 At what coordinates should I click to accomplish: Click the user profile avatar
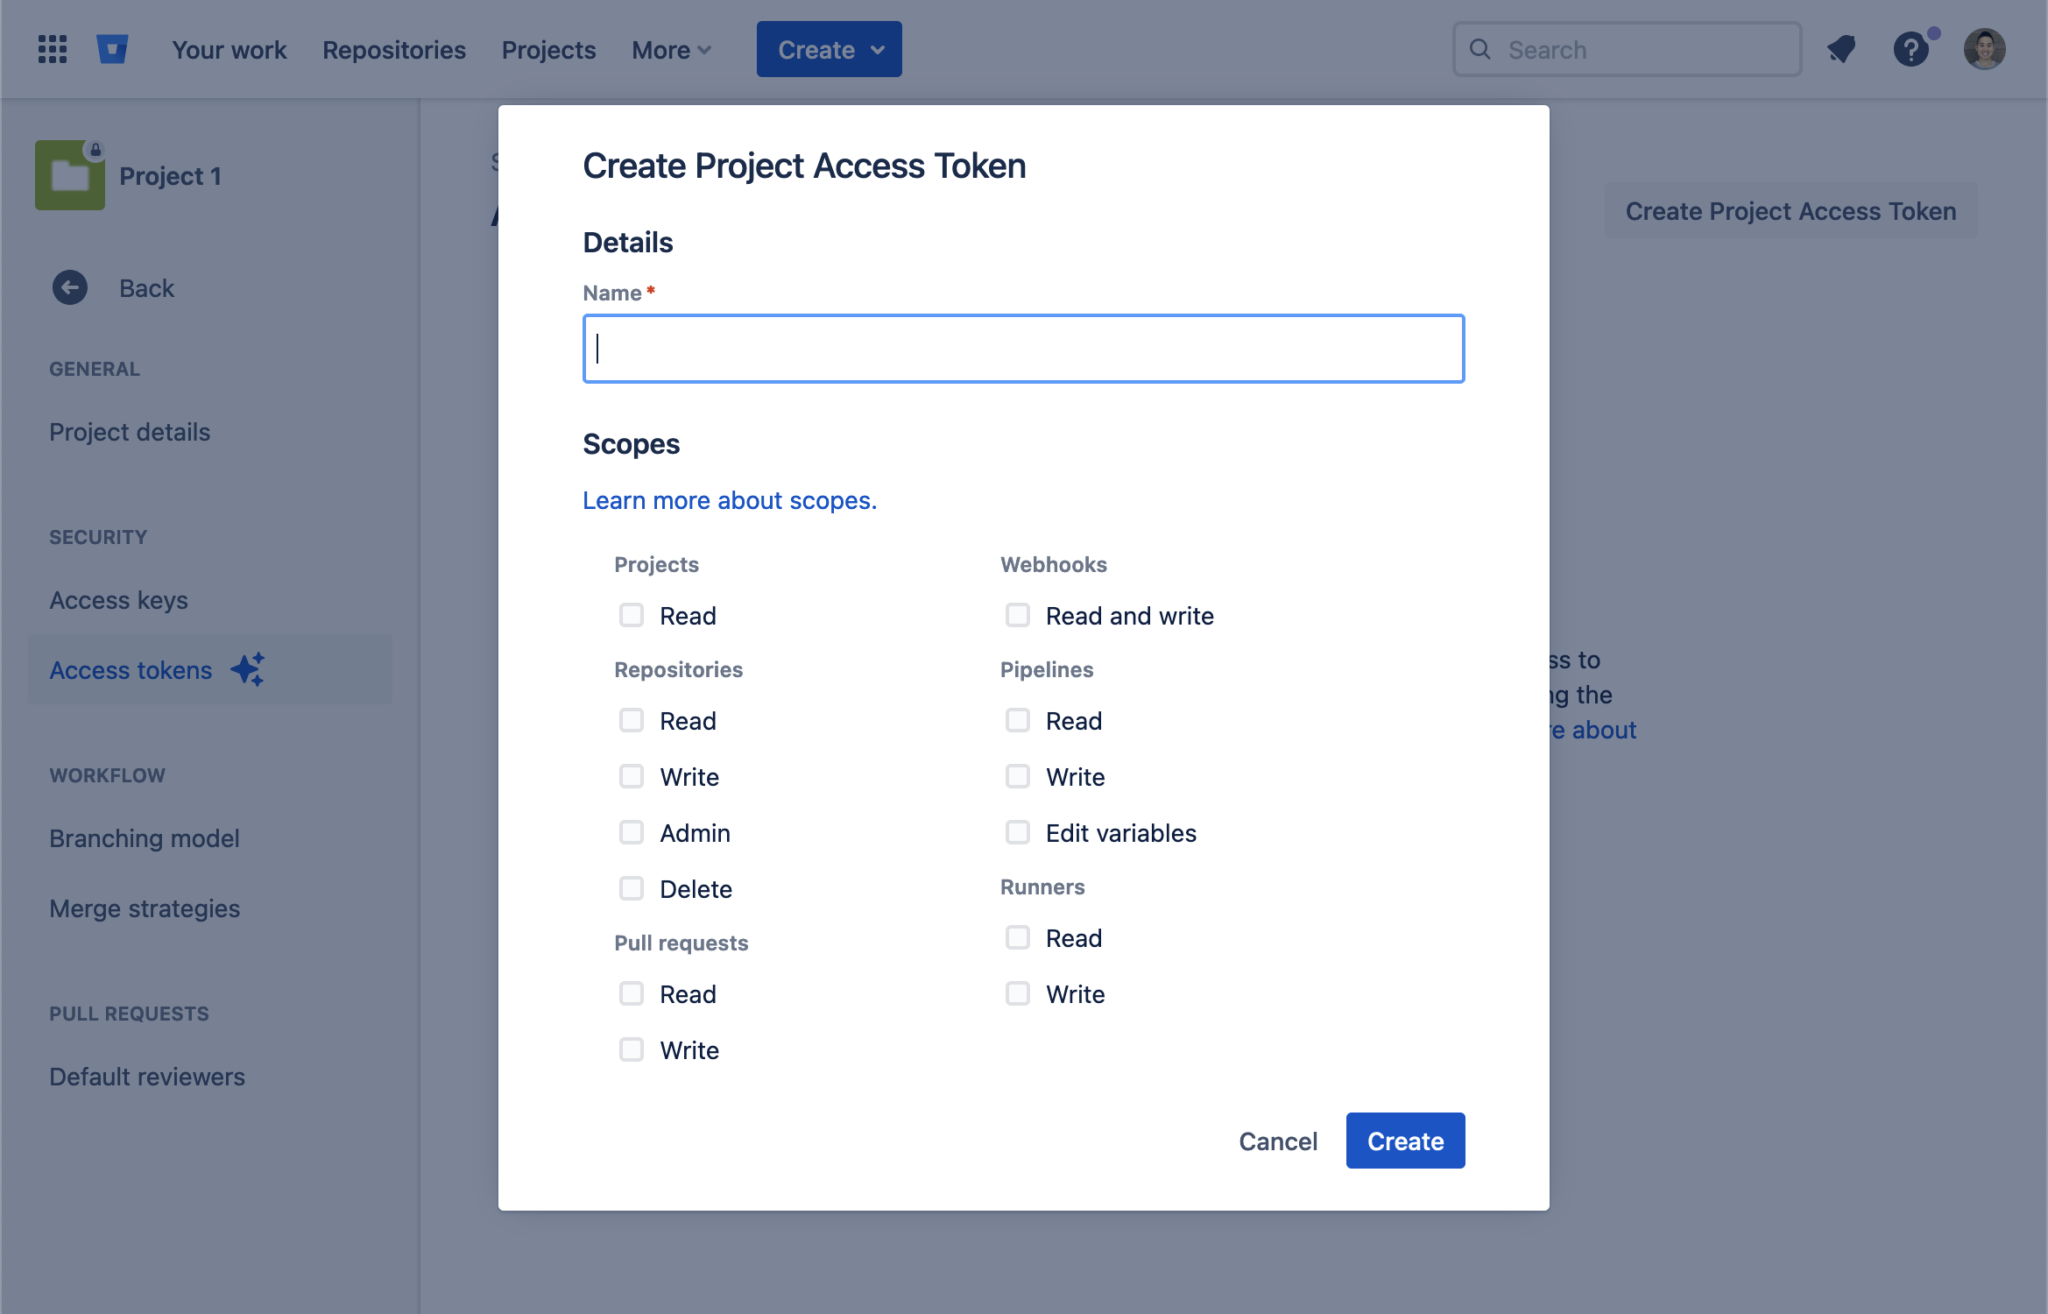click(1984, 49)
